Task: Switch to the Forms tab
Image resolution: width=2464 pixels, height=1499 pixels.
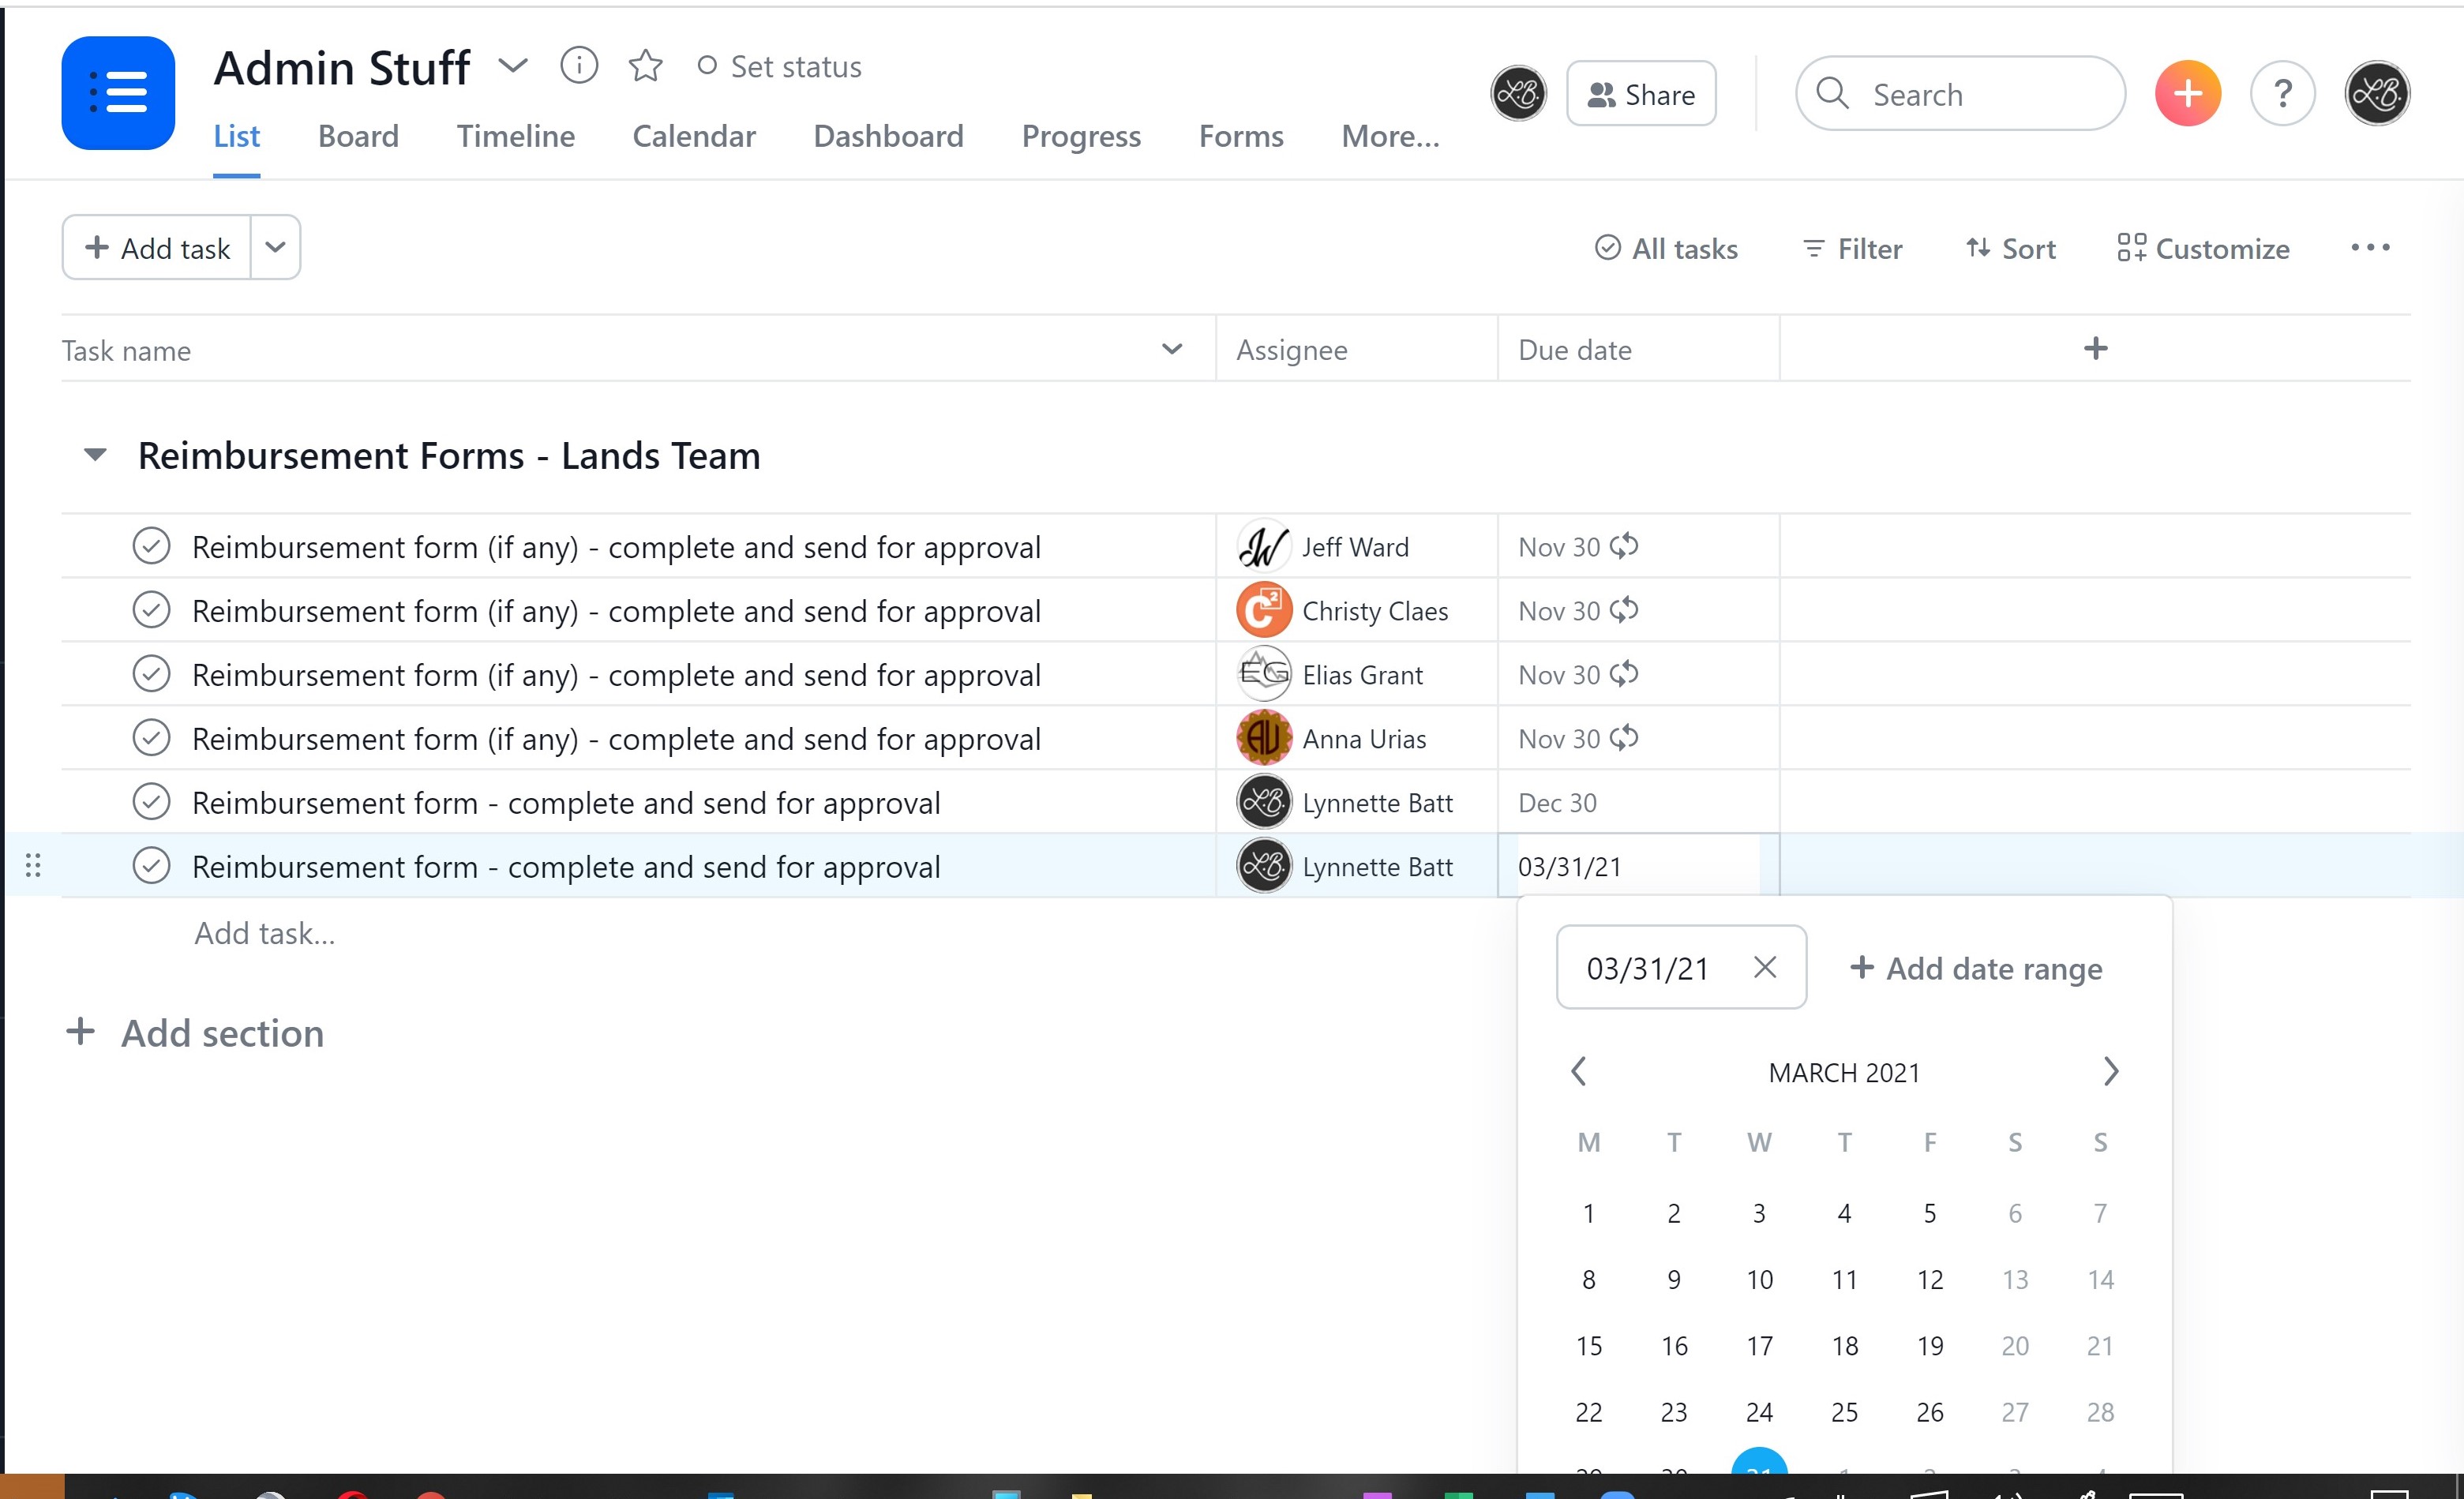Action: click(x=1241, y=136)
